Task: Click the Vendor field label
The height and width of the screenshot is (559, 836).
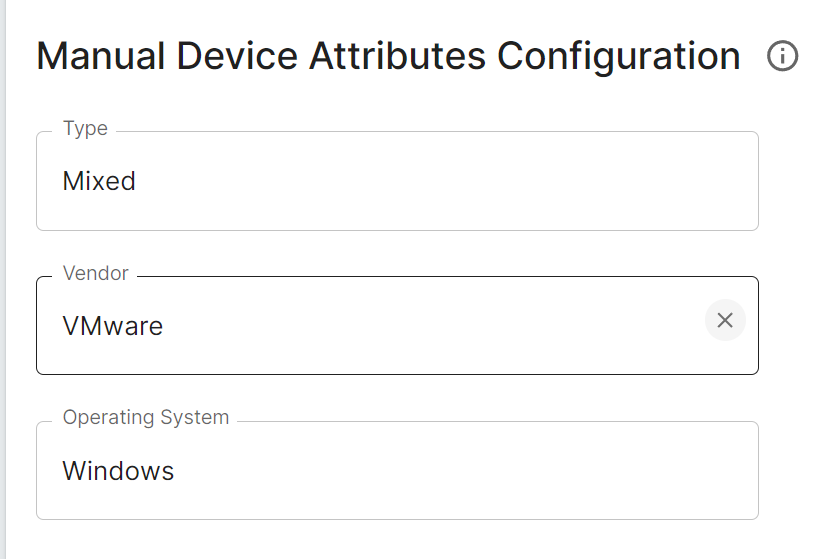Action: pyautogui.click(x=96, y=274)
